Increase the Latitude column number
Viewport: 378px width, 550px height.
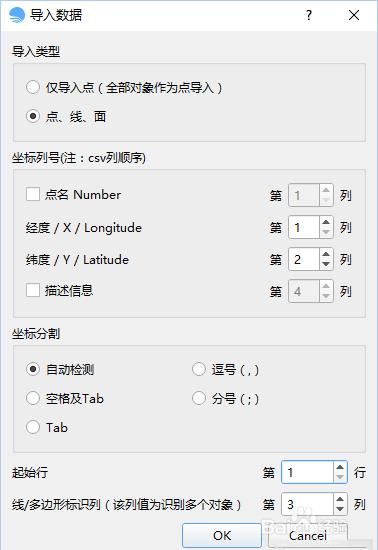pyautogui.click(x=326, y=254)
